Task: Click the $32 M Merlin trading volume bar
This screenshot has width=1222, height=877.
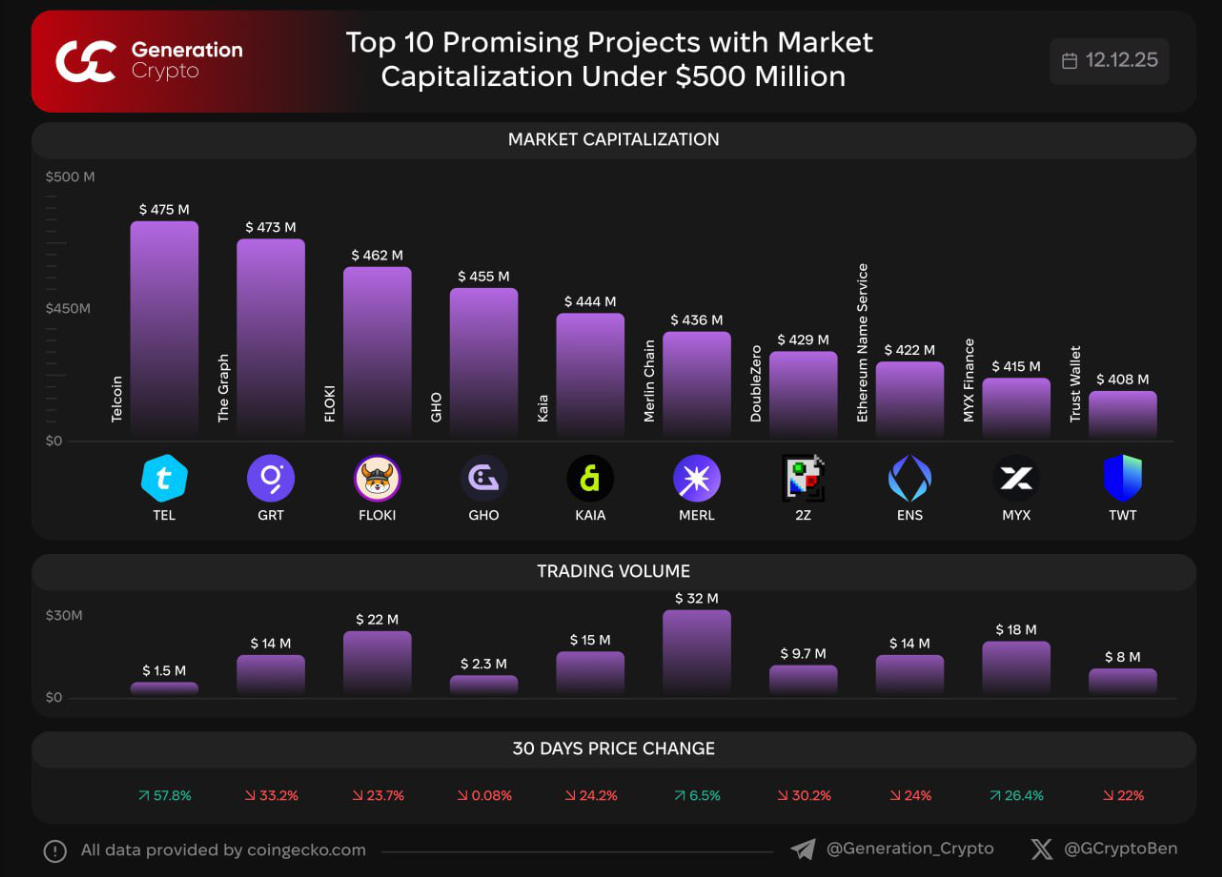Action: [x=697, y=652]
